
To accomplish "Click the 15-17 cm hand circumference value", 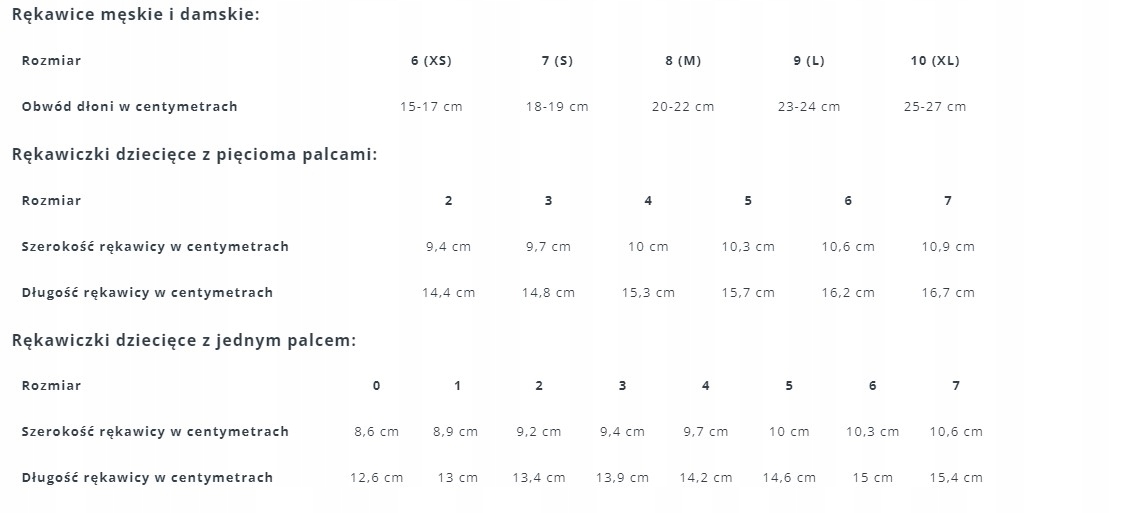I will (431, 107).
